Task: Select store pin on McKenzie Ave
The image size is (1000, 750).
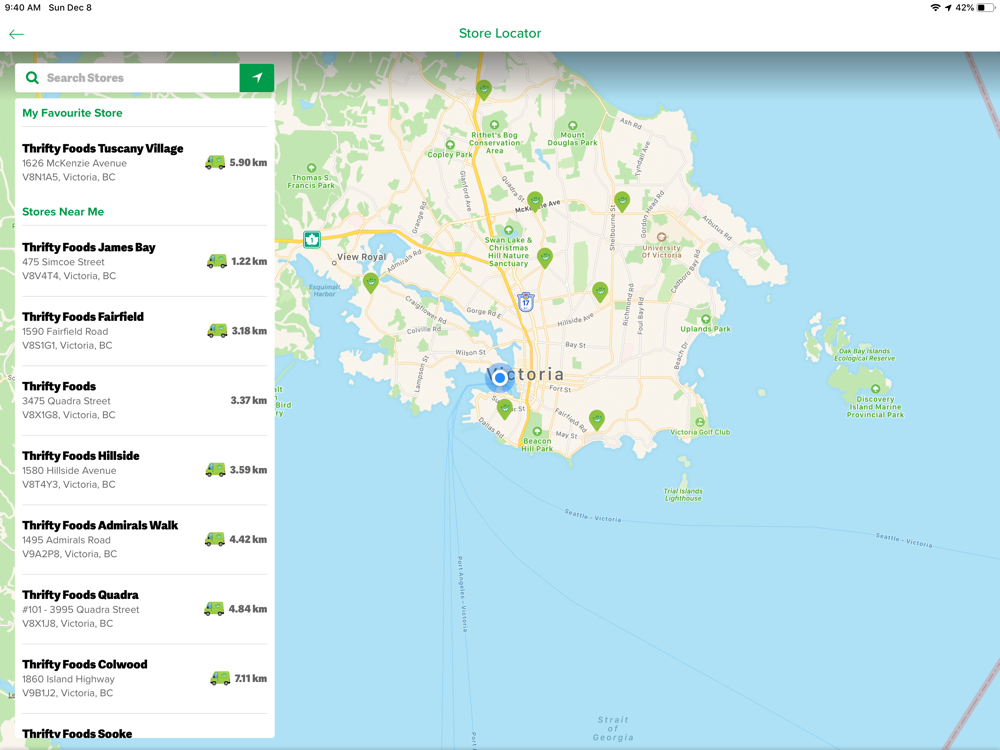Action: point(535,202)
